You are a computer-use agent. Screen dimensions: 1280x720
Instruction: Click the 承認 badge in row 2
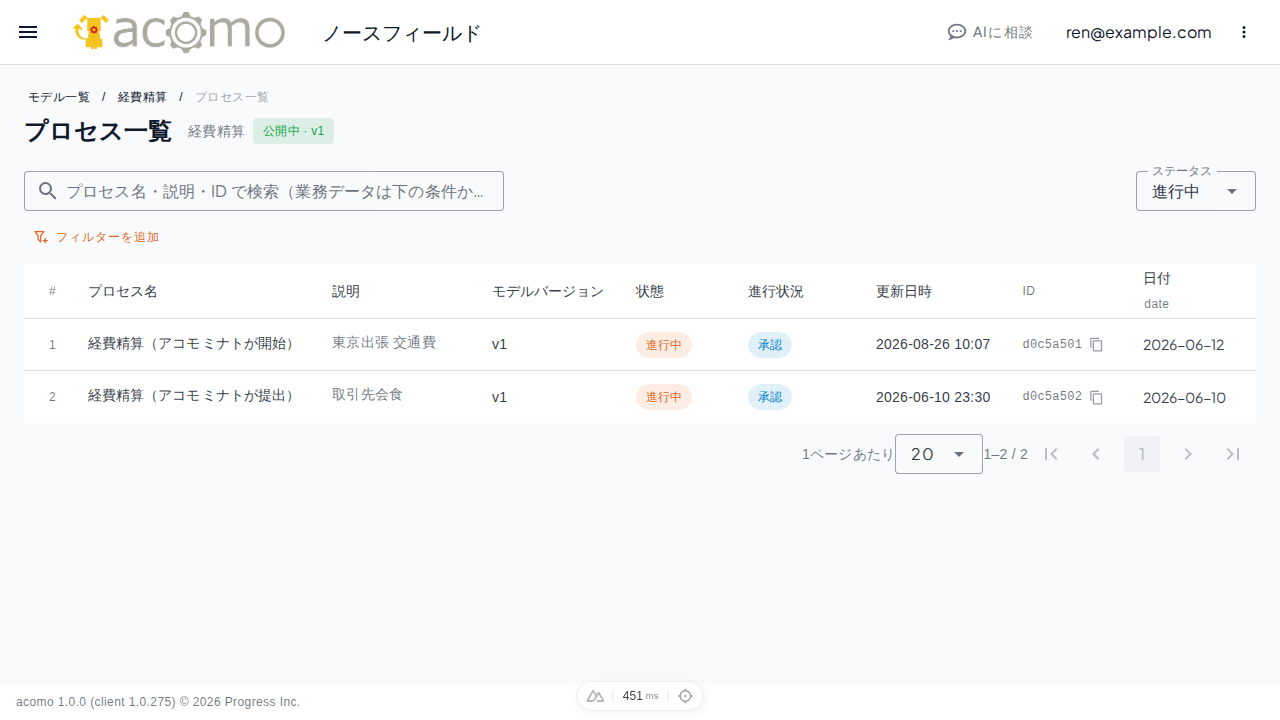coord(770,397)
